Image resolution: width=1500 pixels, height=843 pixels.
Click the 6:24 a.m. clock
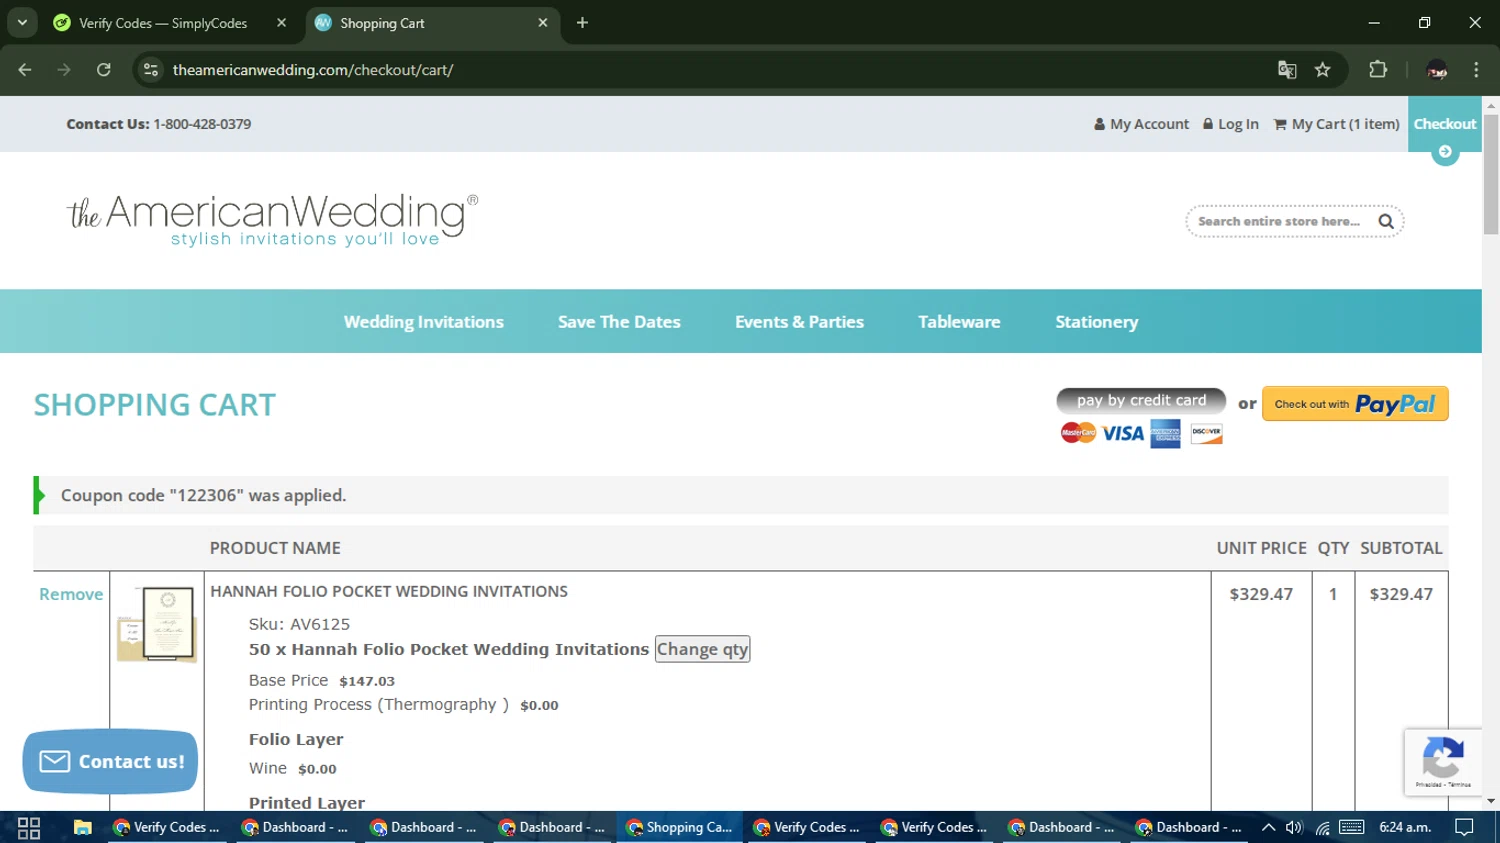click(1405, 827)
